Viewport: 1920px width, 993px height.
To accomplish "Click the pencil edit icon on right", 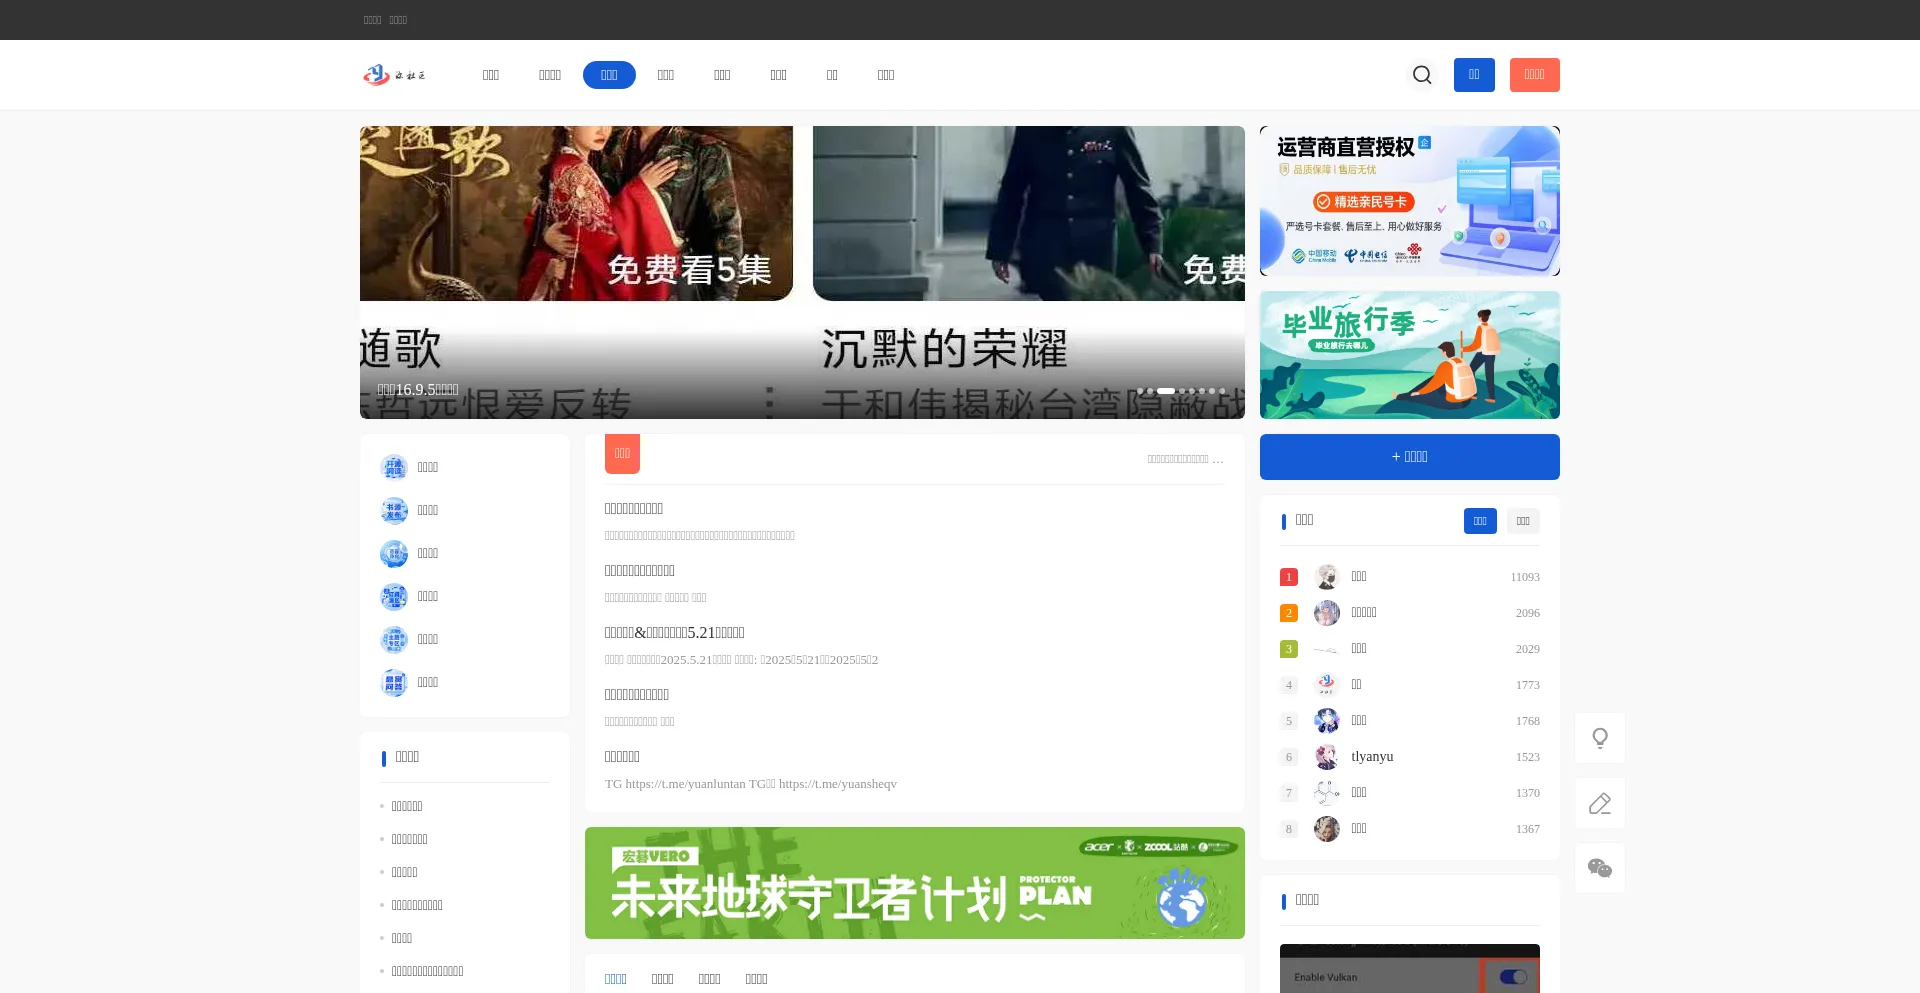I will click(x=1600, y=803).
